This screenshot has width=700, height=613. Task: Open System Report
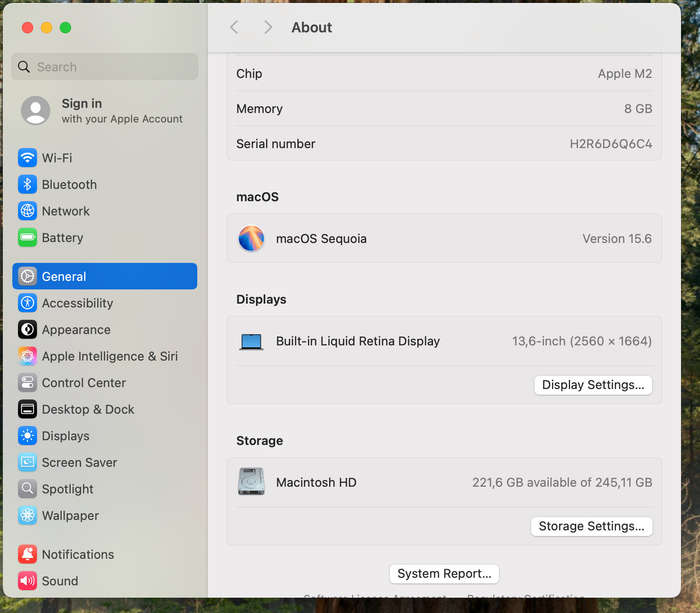pyautogui.click(x=444, y=574)
